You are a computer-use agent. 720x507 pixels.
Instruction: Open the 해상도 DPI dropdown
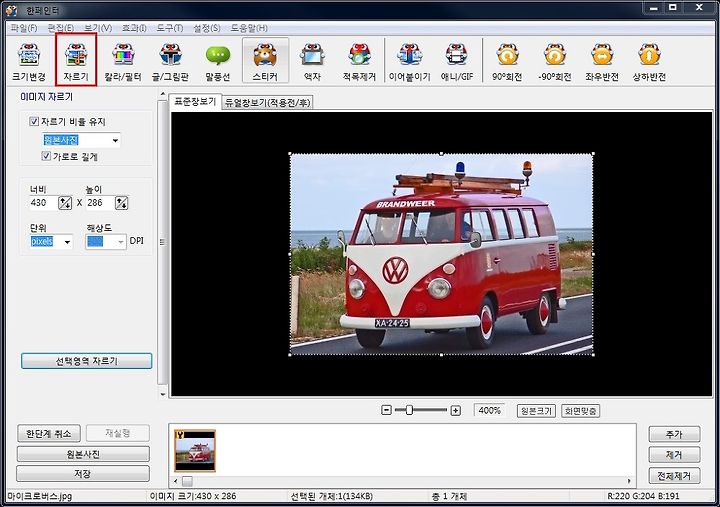click(x=106, y=241)
